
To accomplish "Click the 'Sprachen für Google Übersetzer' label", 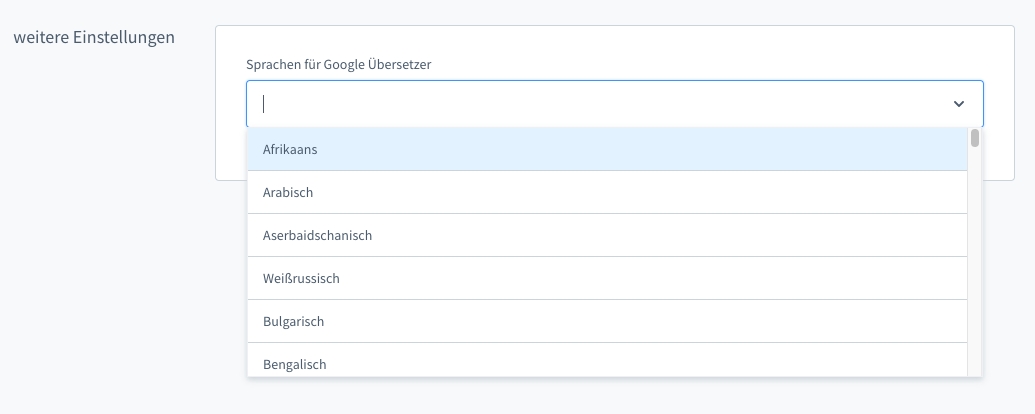I will point(345,64).
